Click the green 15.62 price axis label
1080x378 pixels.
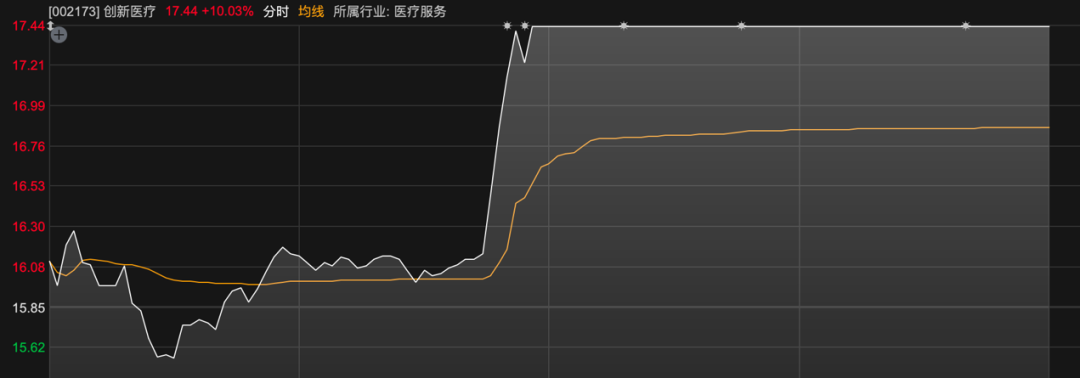click(x=25, y=348)
